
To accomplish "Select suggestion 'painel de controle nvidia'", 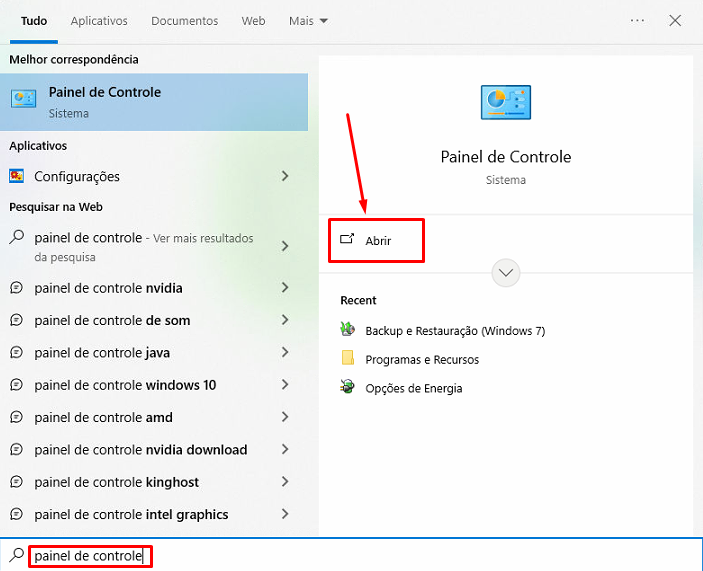I will coord(154,288).
